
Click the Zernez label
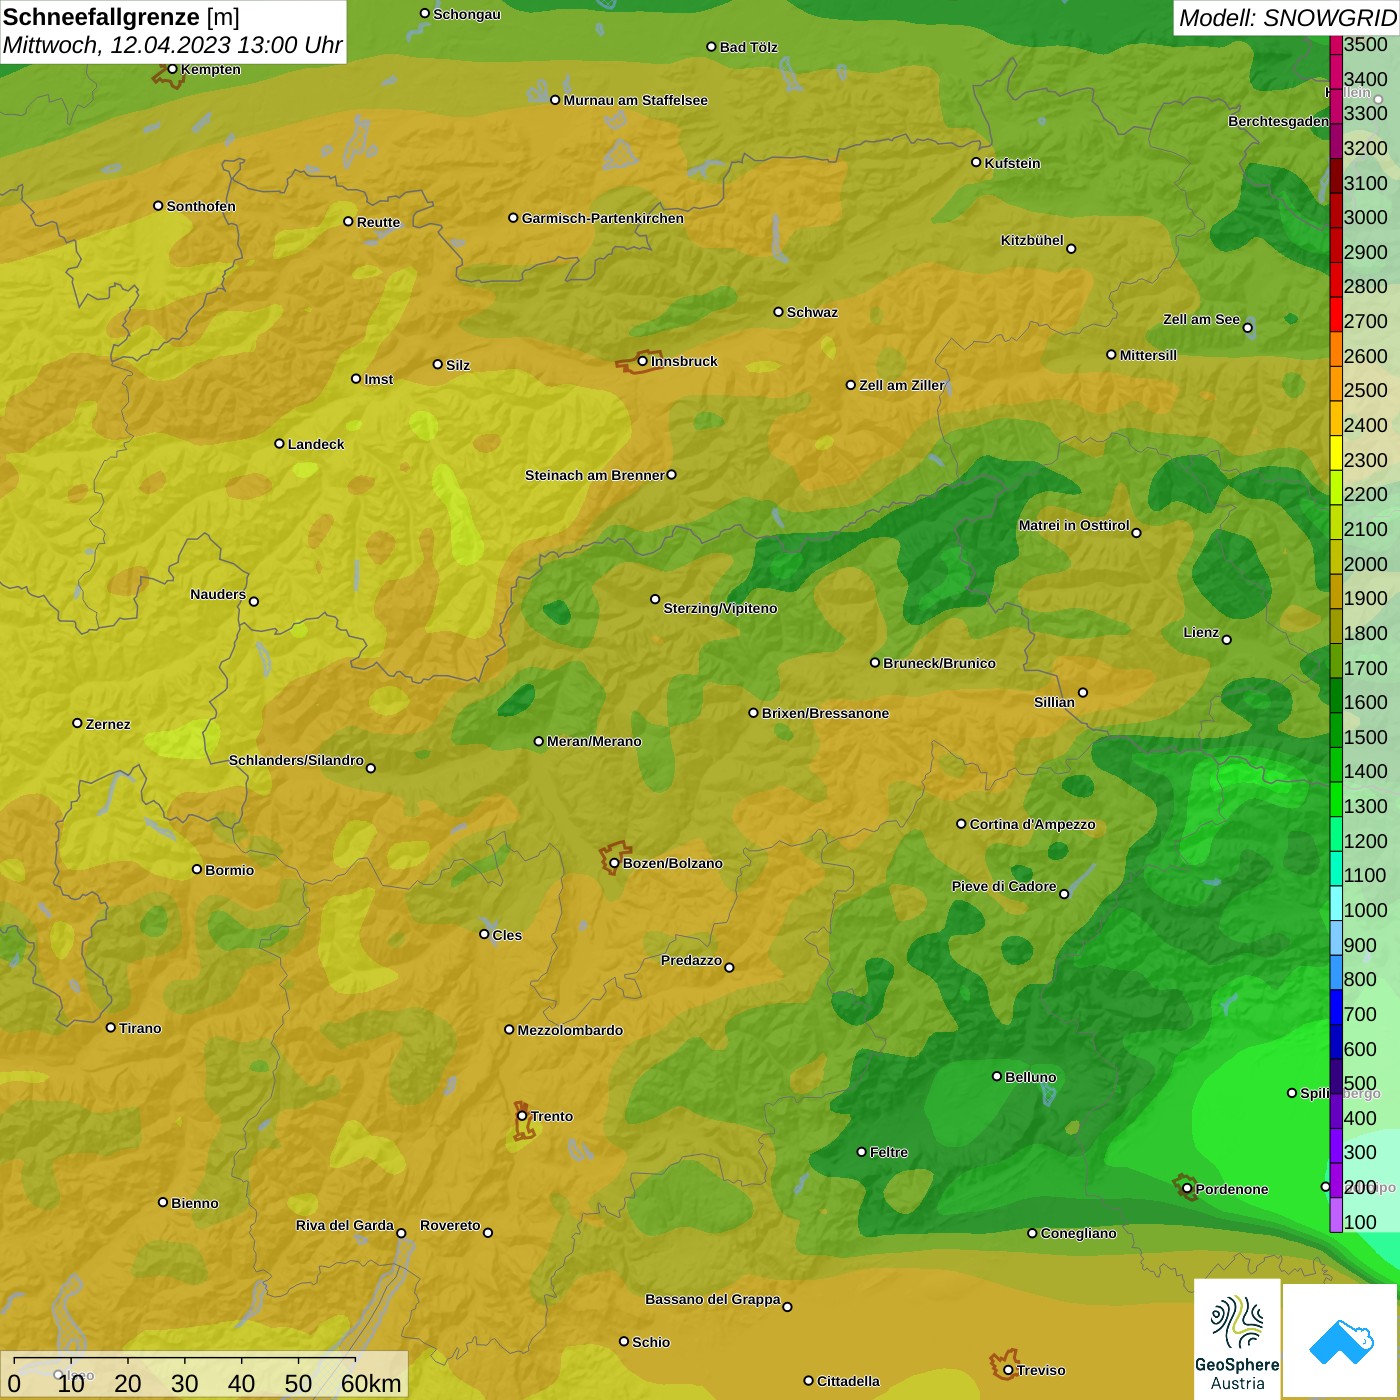click(108, 724)
